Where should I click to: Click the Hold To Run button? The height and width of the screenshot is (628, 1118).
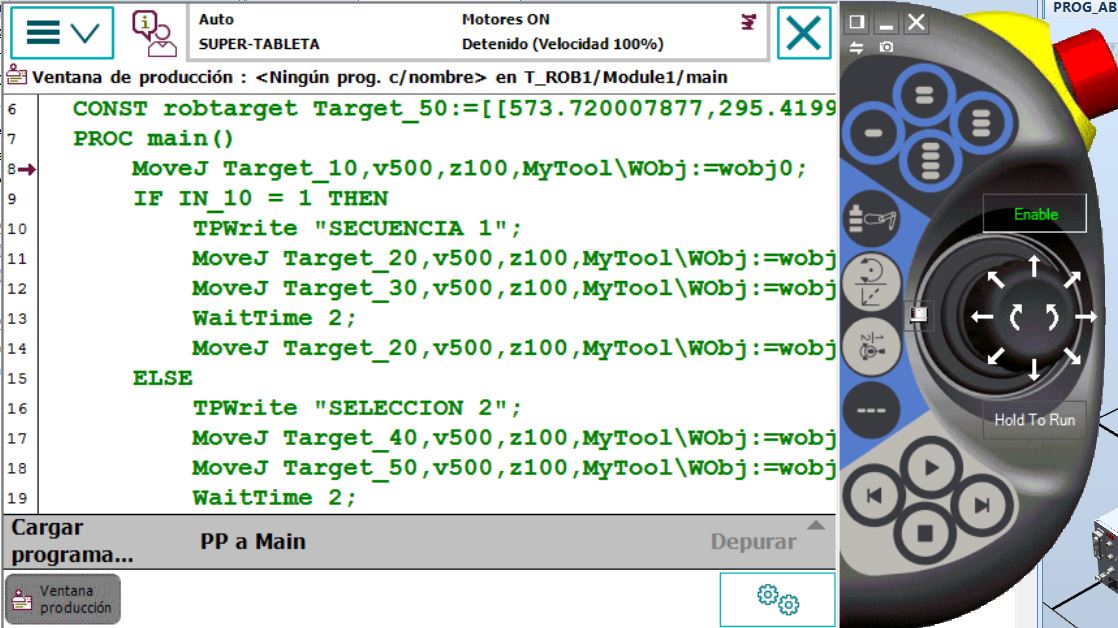(1035, 420)
